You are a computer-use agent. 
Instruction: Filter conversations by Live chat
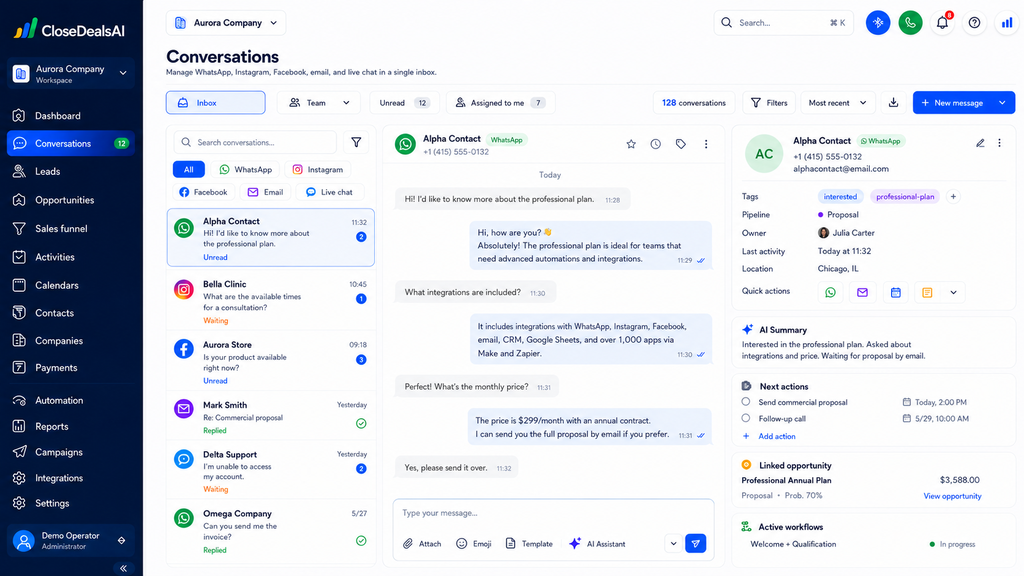tap(329, 192)
